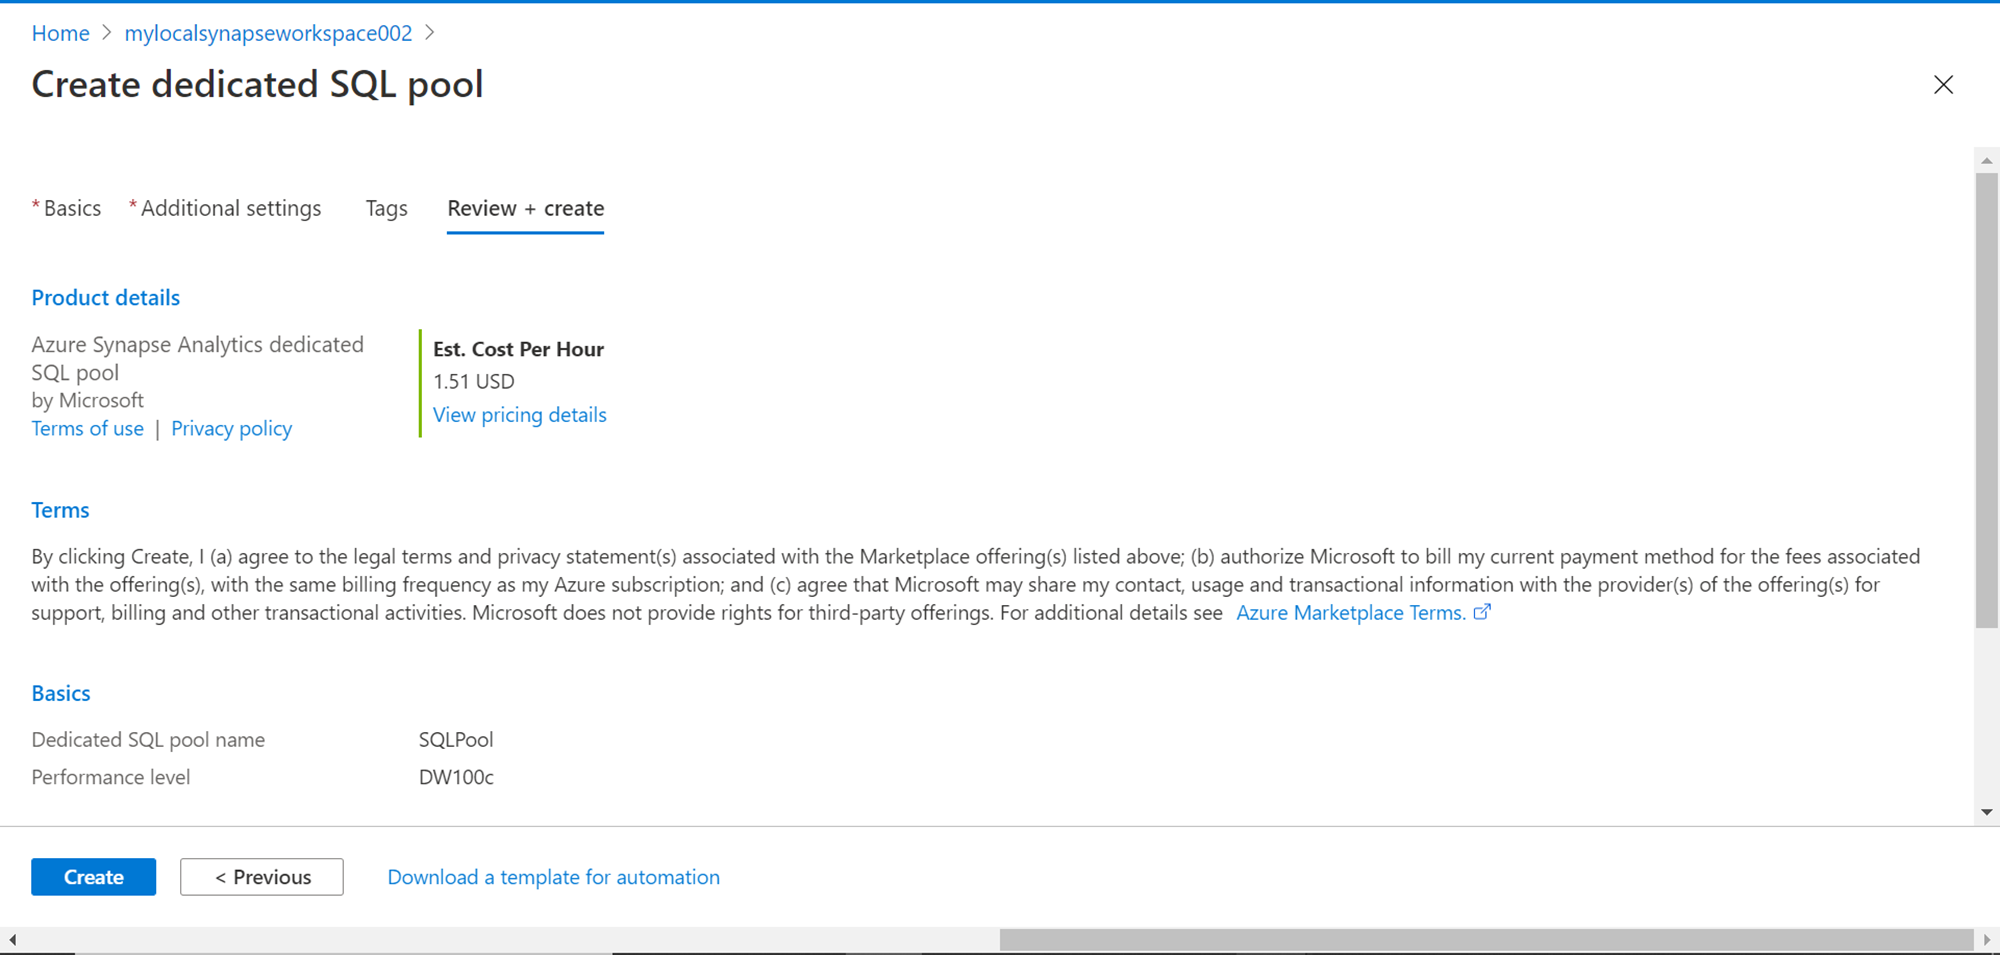Image resolution: width=2000 pixels, height=955 pixels.
Task: Open View pricing details link
Action: pos(519,415)
